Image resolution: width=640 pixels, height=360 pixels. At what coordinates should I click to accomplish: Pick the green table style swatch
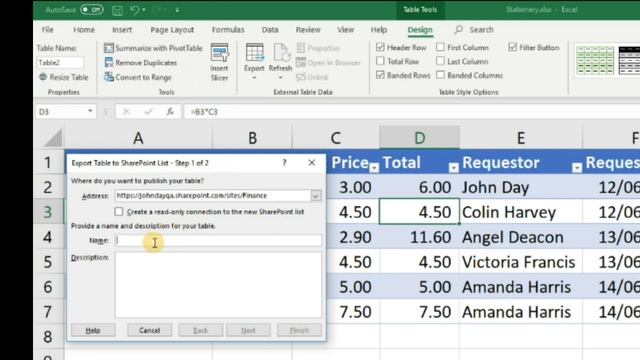tap(595, 60)
